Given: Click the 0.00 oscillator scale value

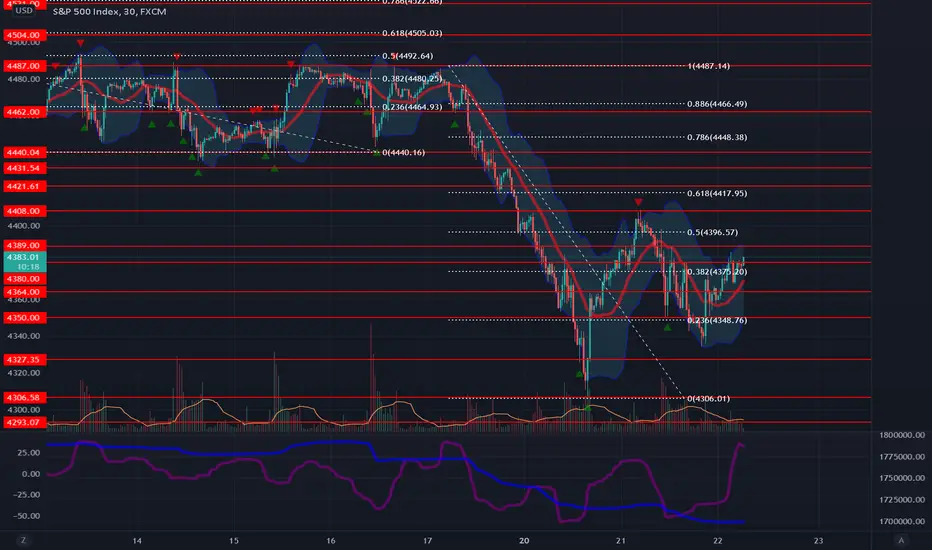Looking at the screenshot, I should pyautogui.click(x=31, y=474).
